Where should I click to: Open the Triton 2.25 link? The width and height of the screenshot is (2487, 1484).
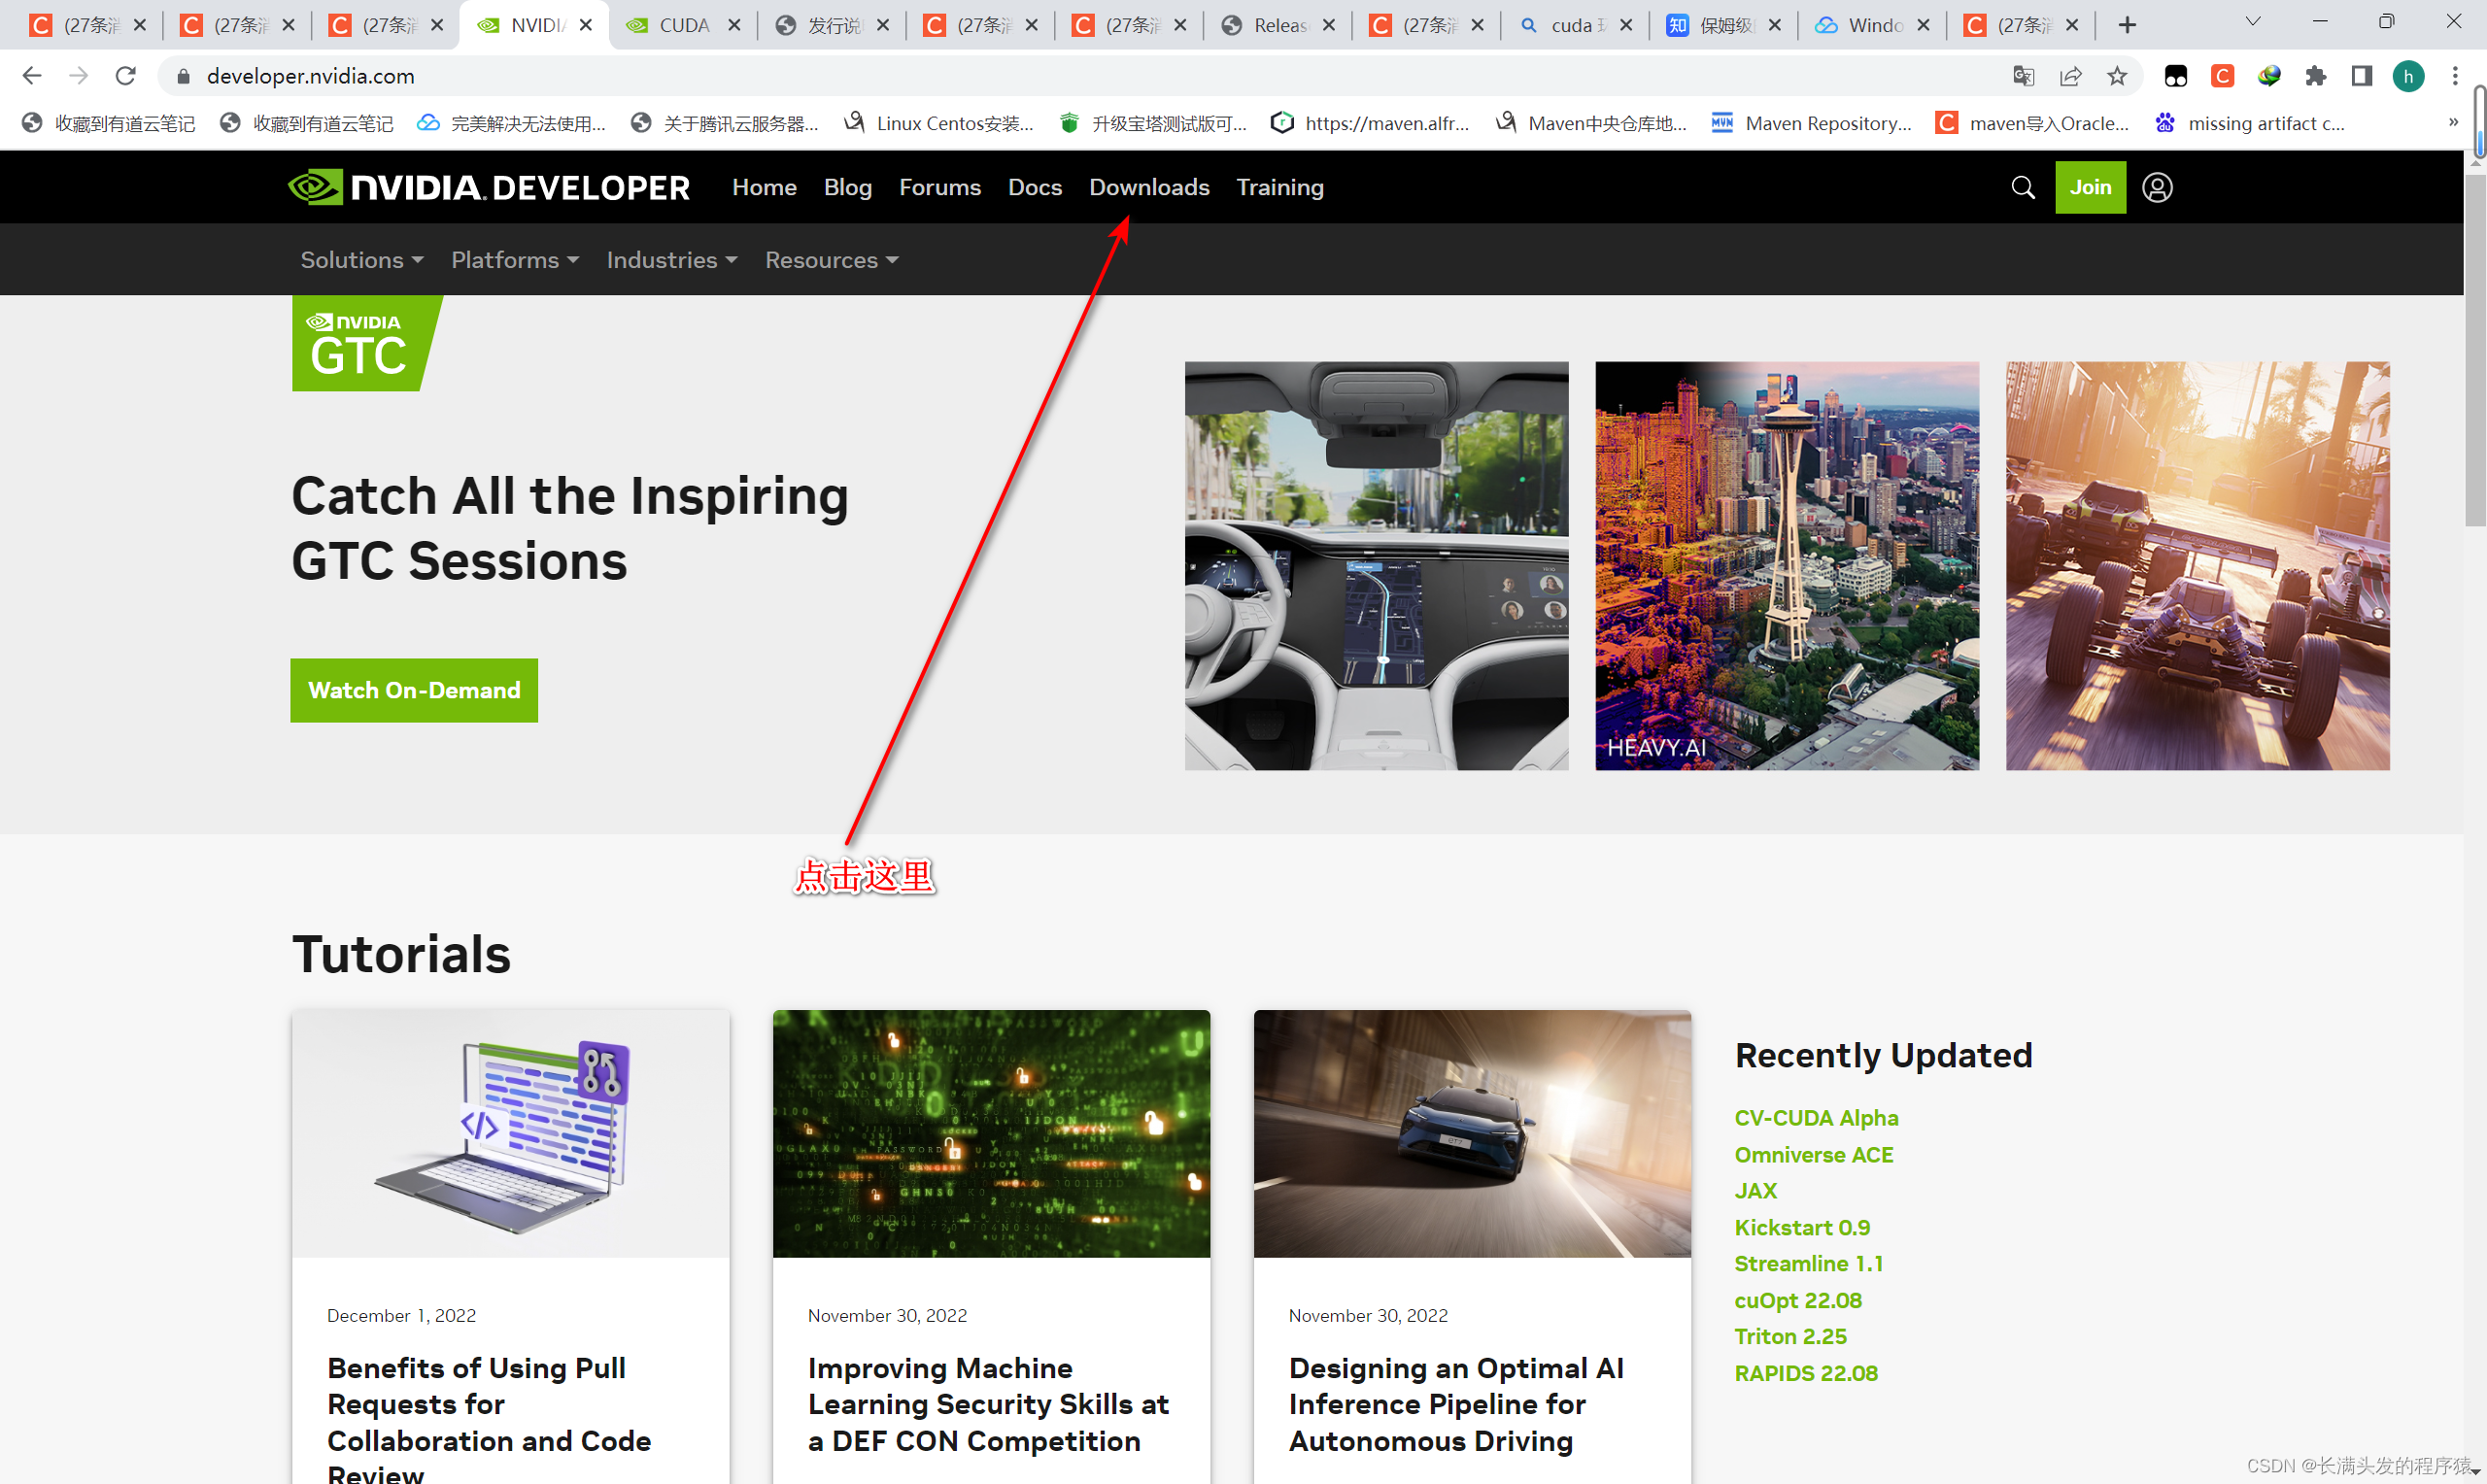(1790, 1337)
